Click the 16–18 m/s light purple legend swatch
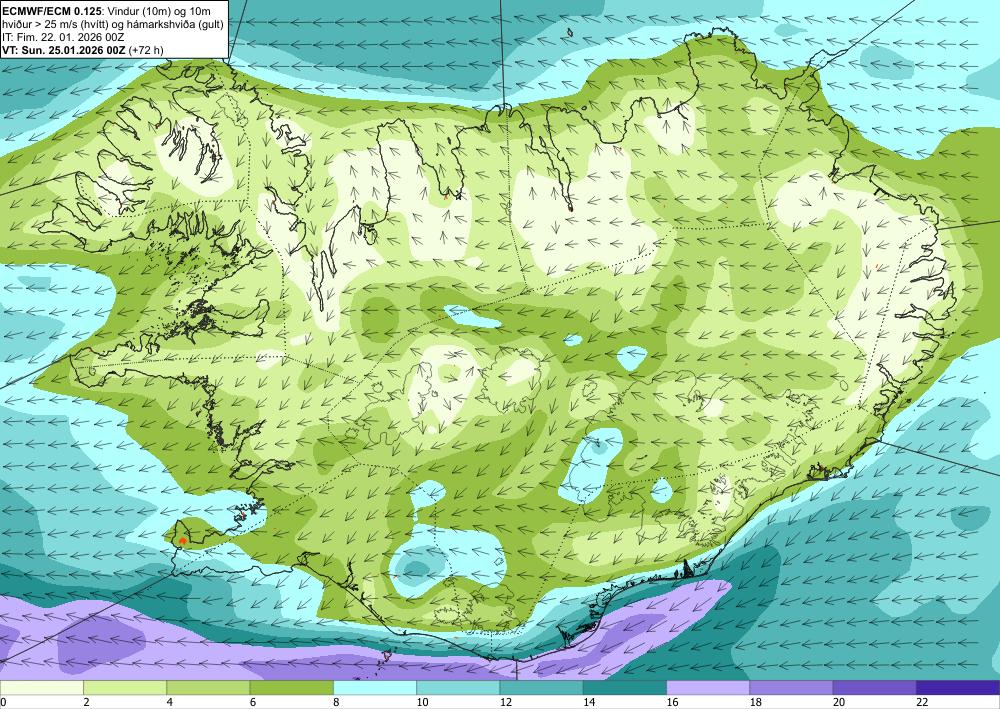The height and width of the screenshot is (709, 1000). tap(709, 688)
